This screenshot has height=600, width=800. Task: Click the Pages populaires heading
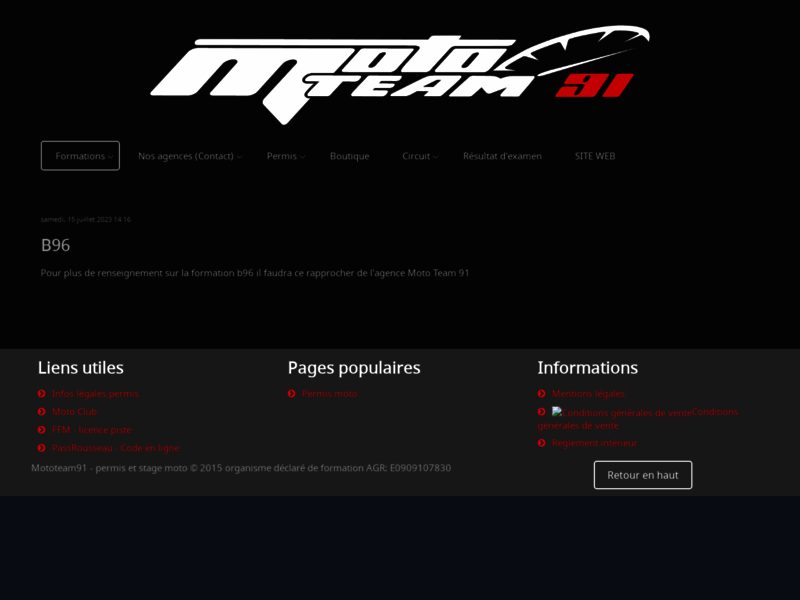pos(354,367)
